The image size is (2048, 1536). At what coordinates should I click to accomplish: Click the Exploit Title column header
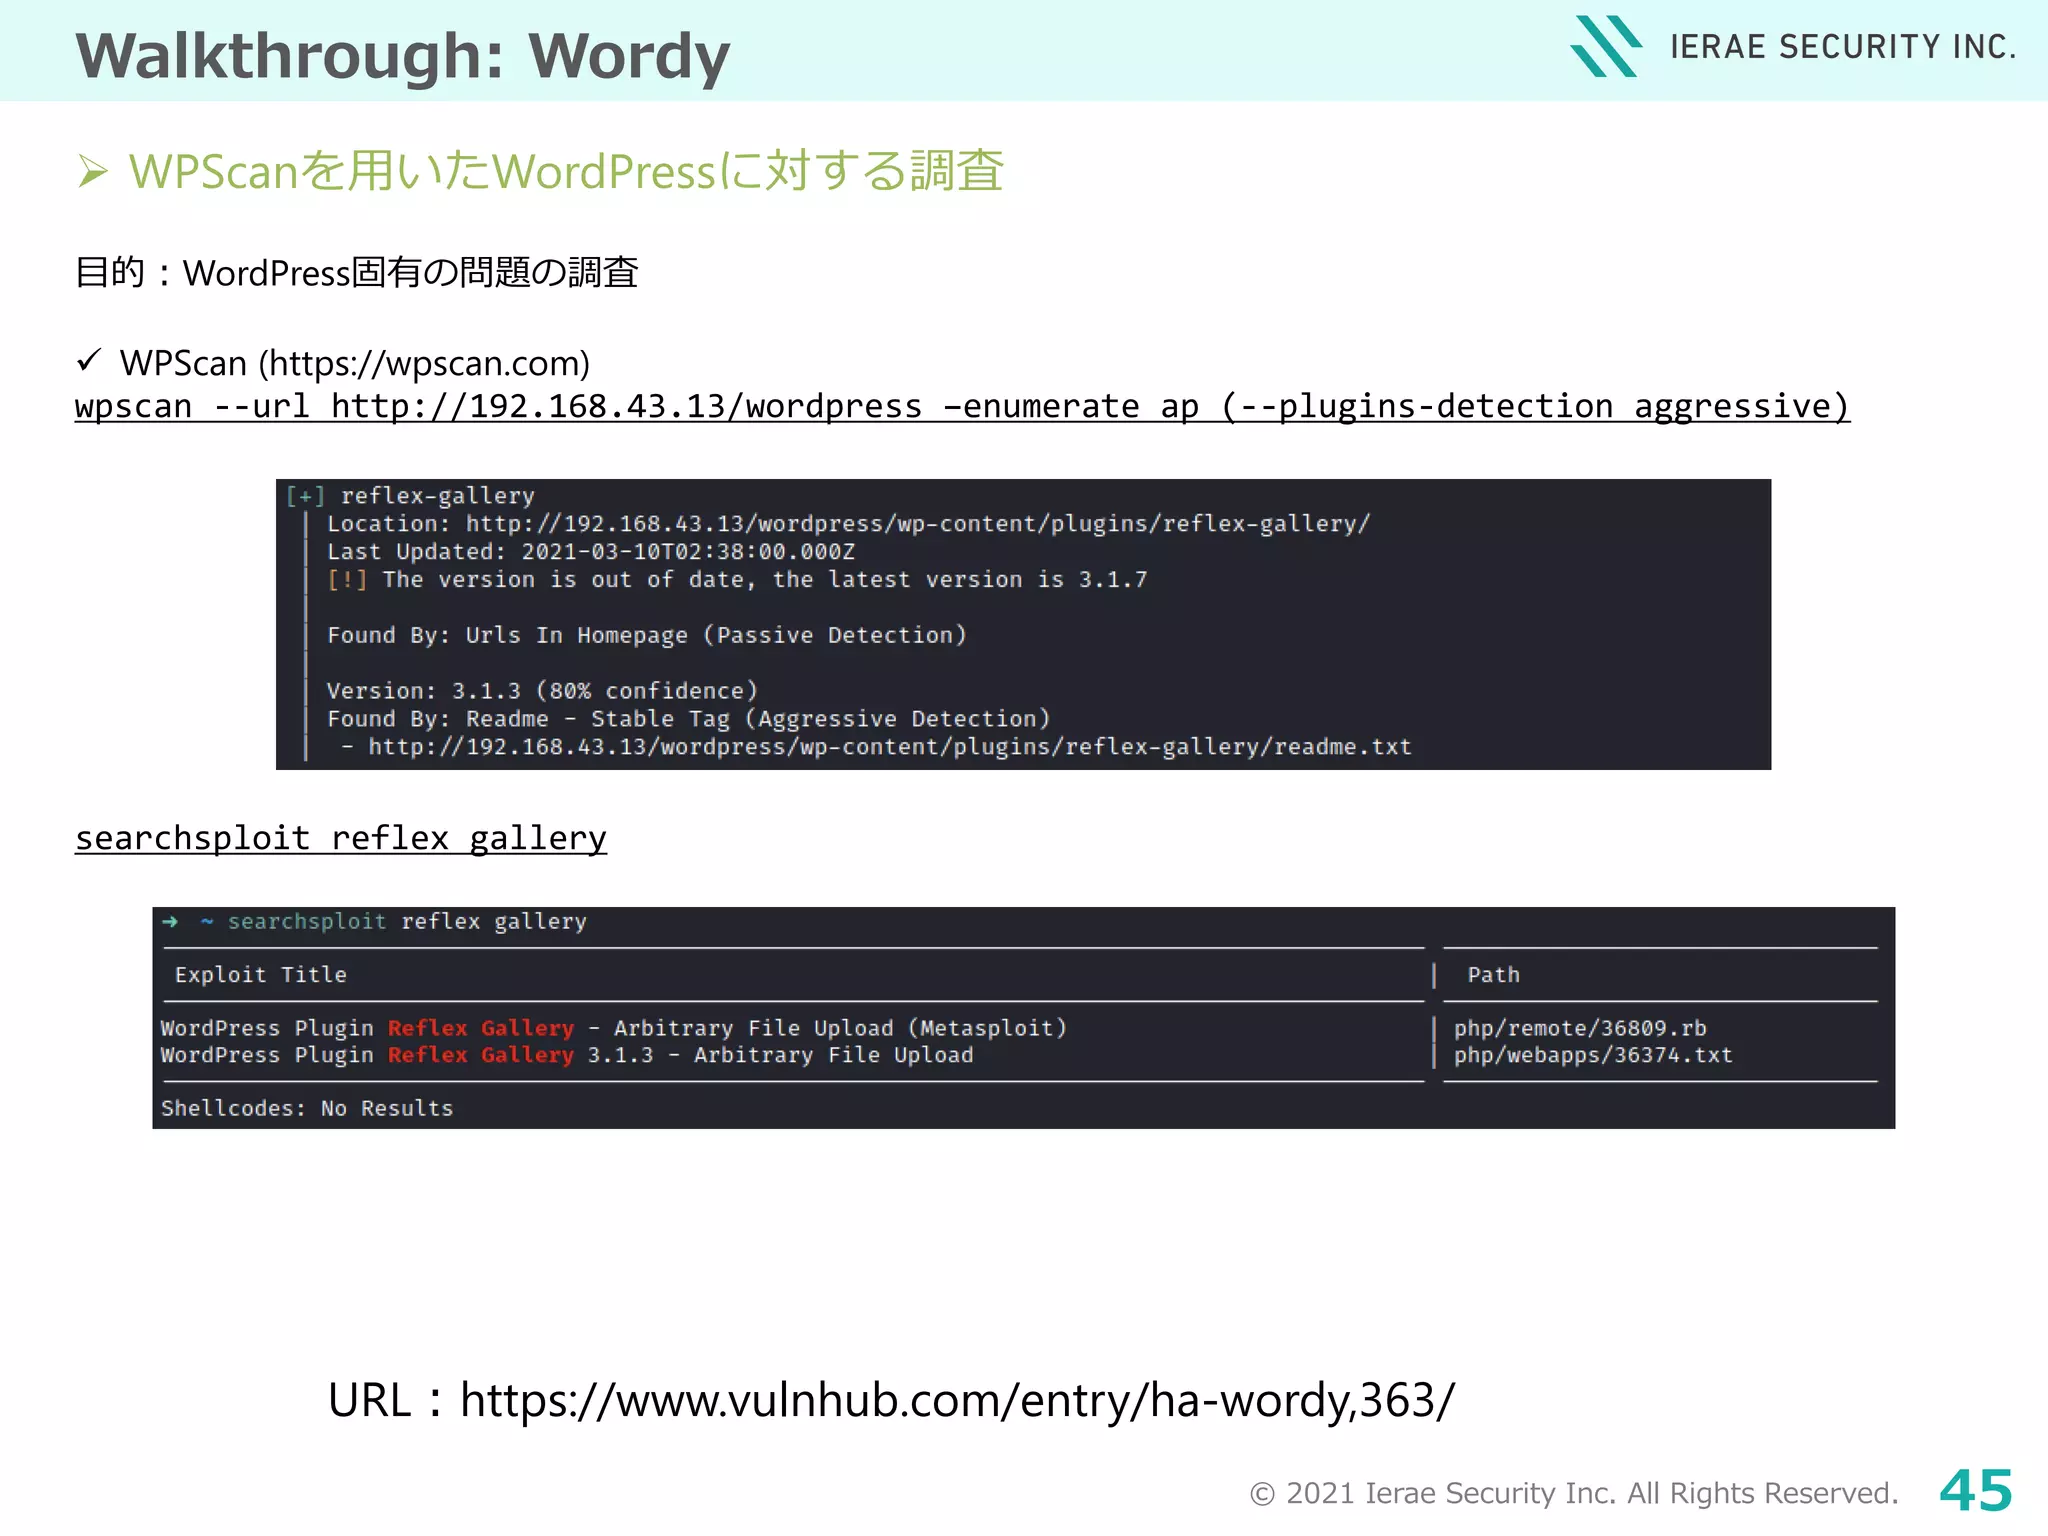pyautogui.click(x=261, y=975)
